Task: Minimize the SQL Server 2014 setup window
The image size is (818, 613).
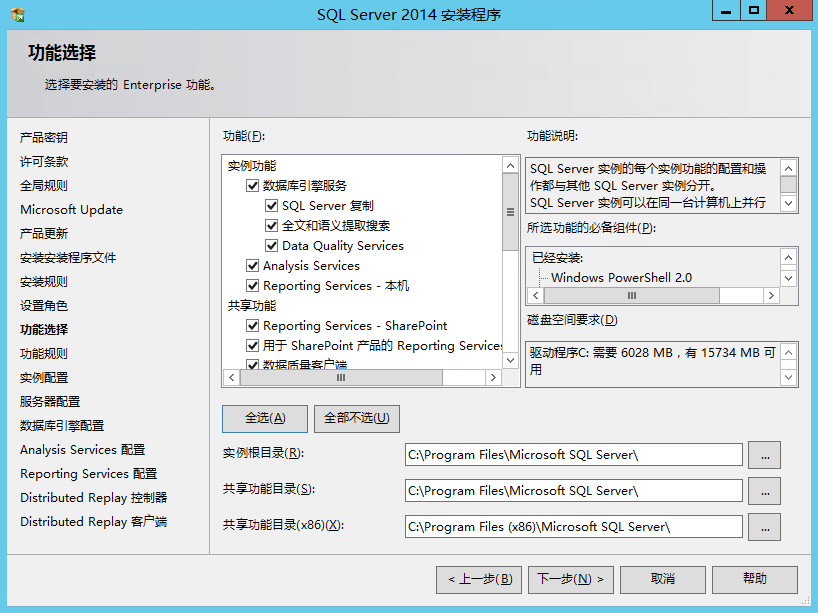Action: coord(726,10)
